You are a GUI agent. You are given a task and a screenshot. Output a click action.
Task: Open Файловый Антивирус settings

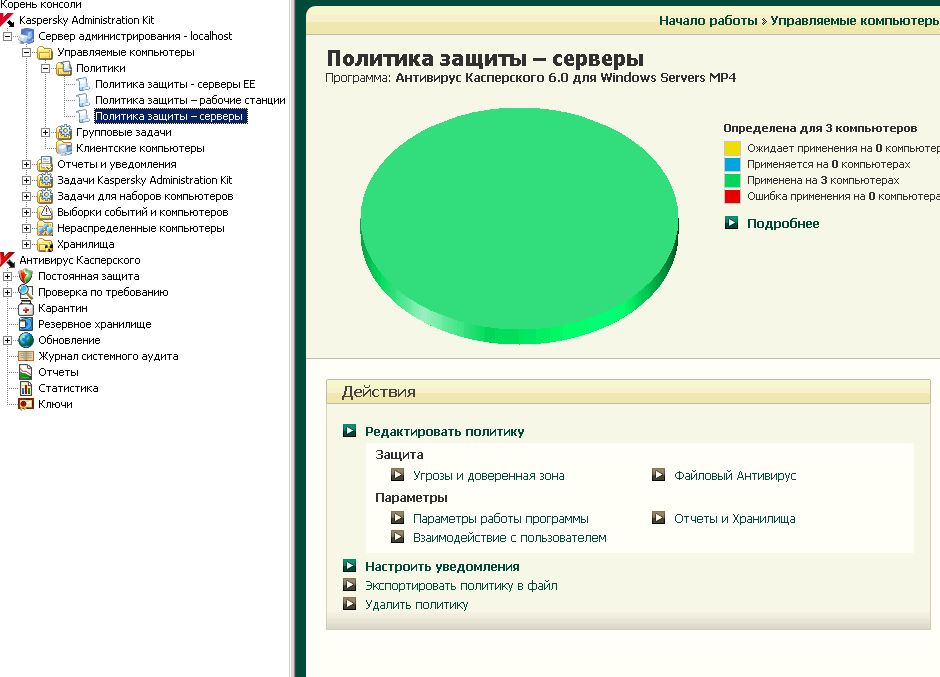point(735,476)
